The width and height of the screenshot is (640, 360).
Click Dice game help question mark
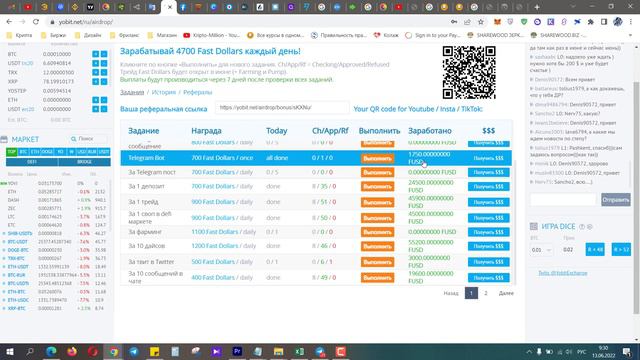[x=582, y=227]
